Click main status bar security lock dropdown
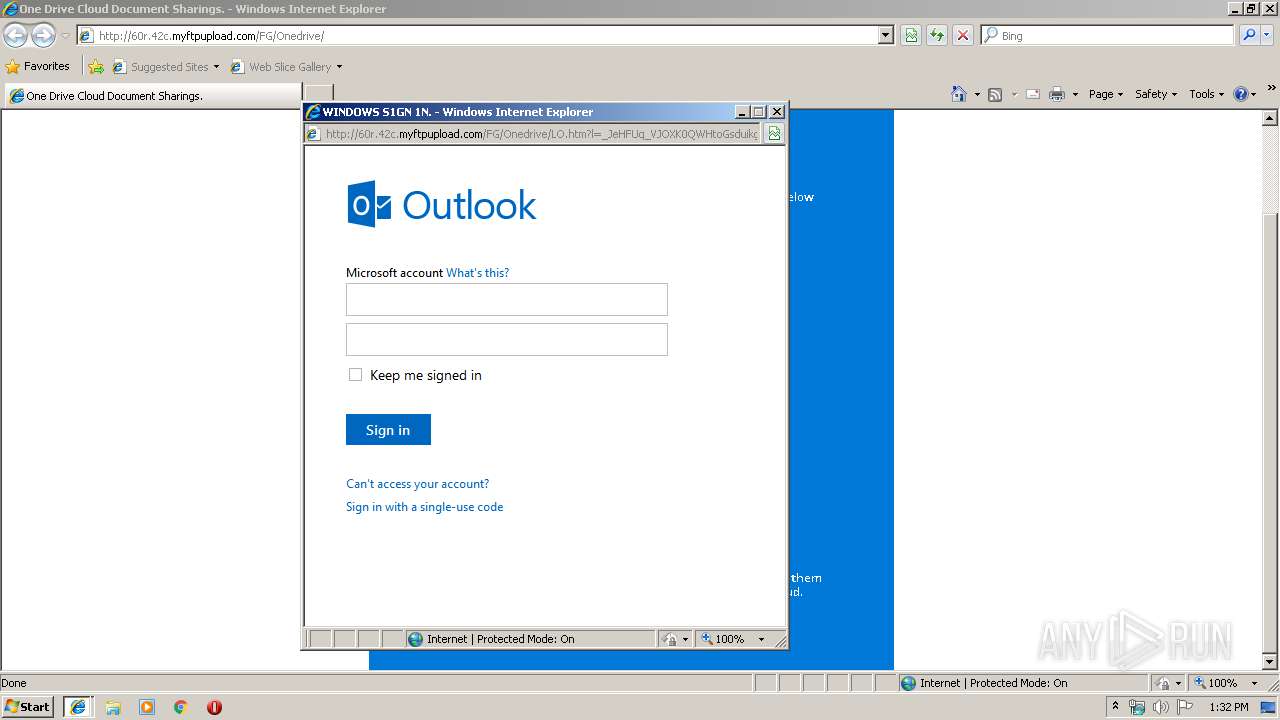 (1168, 683)
